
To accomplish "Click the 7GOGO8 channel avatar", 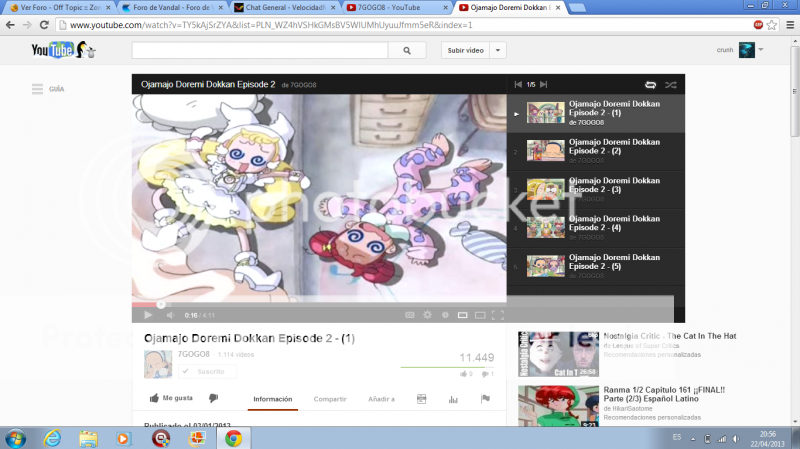I will [x=158, y=364].
